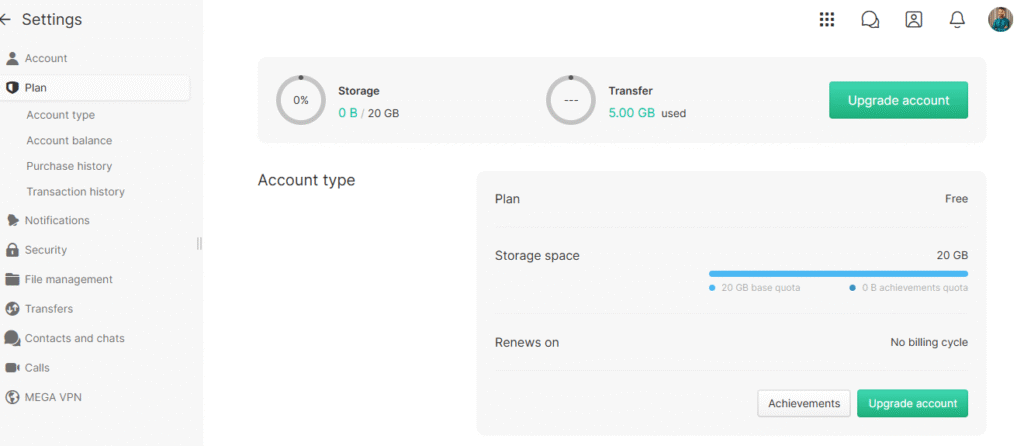Image resolution: width=1024 pixels, height=446 pixels.
Task: Jump to the Purchase history subsection
Action: [69, 166]
